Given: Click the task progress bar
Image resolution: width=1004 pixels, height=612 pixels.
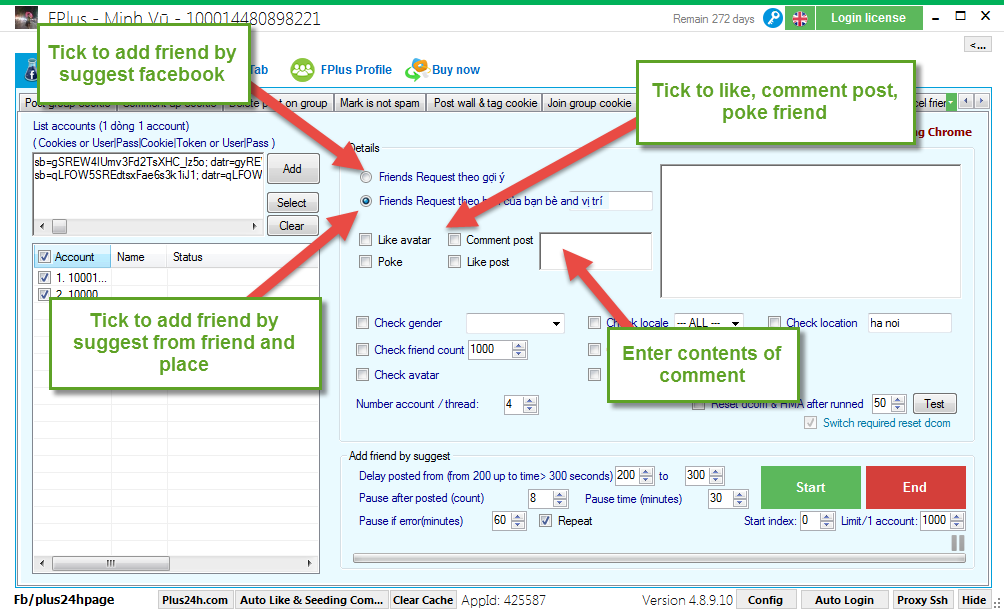Looking at the screenshot, I should (x=660, y=558).
